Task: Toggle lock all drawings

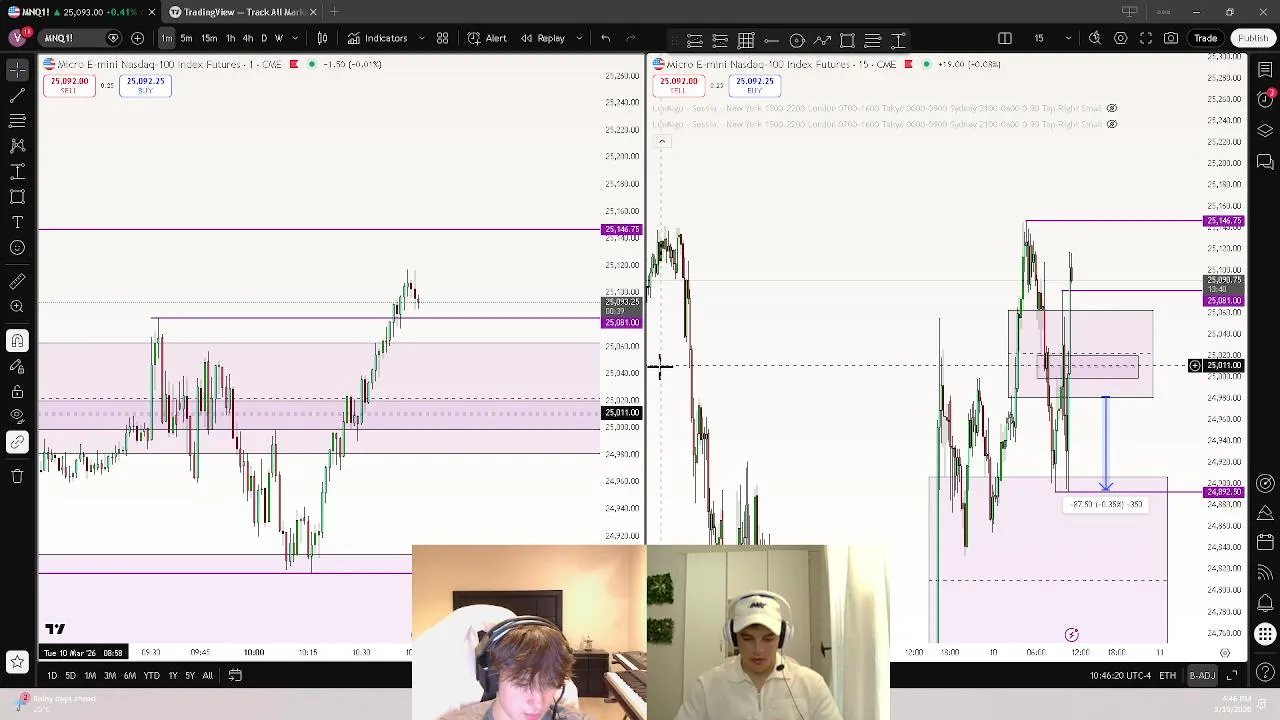Action: pos(17,392)
